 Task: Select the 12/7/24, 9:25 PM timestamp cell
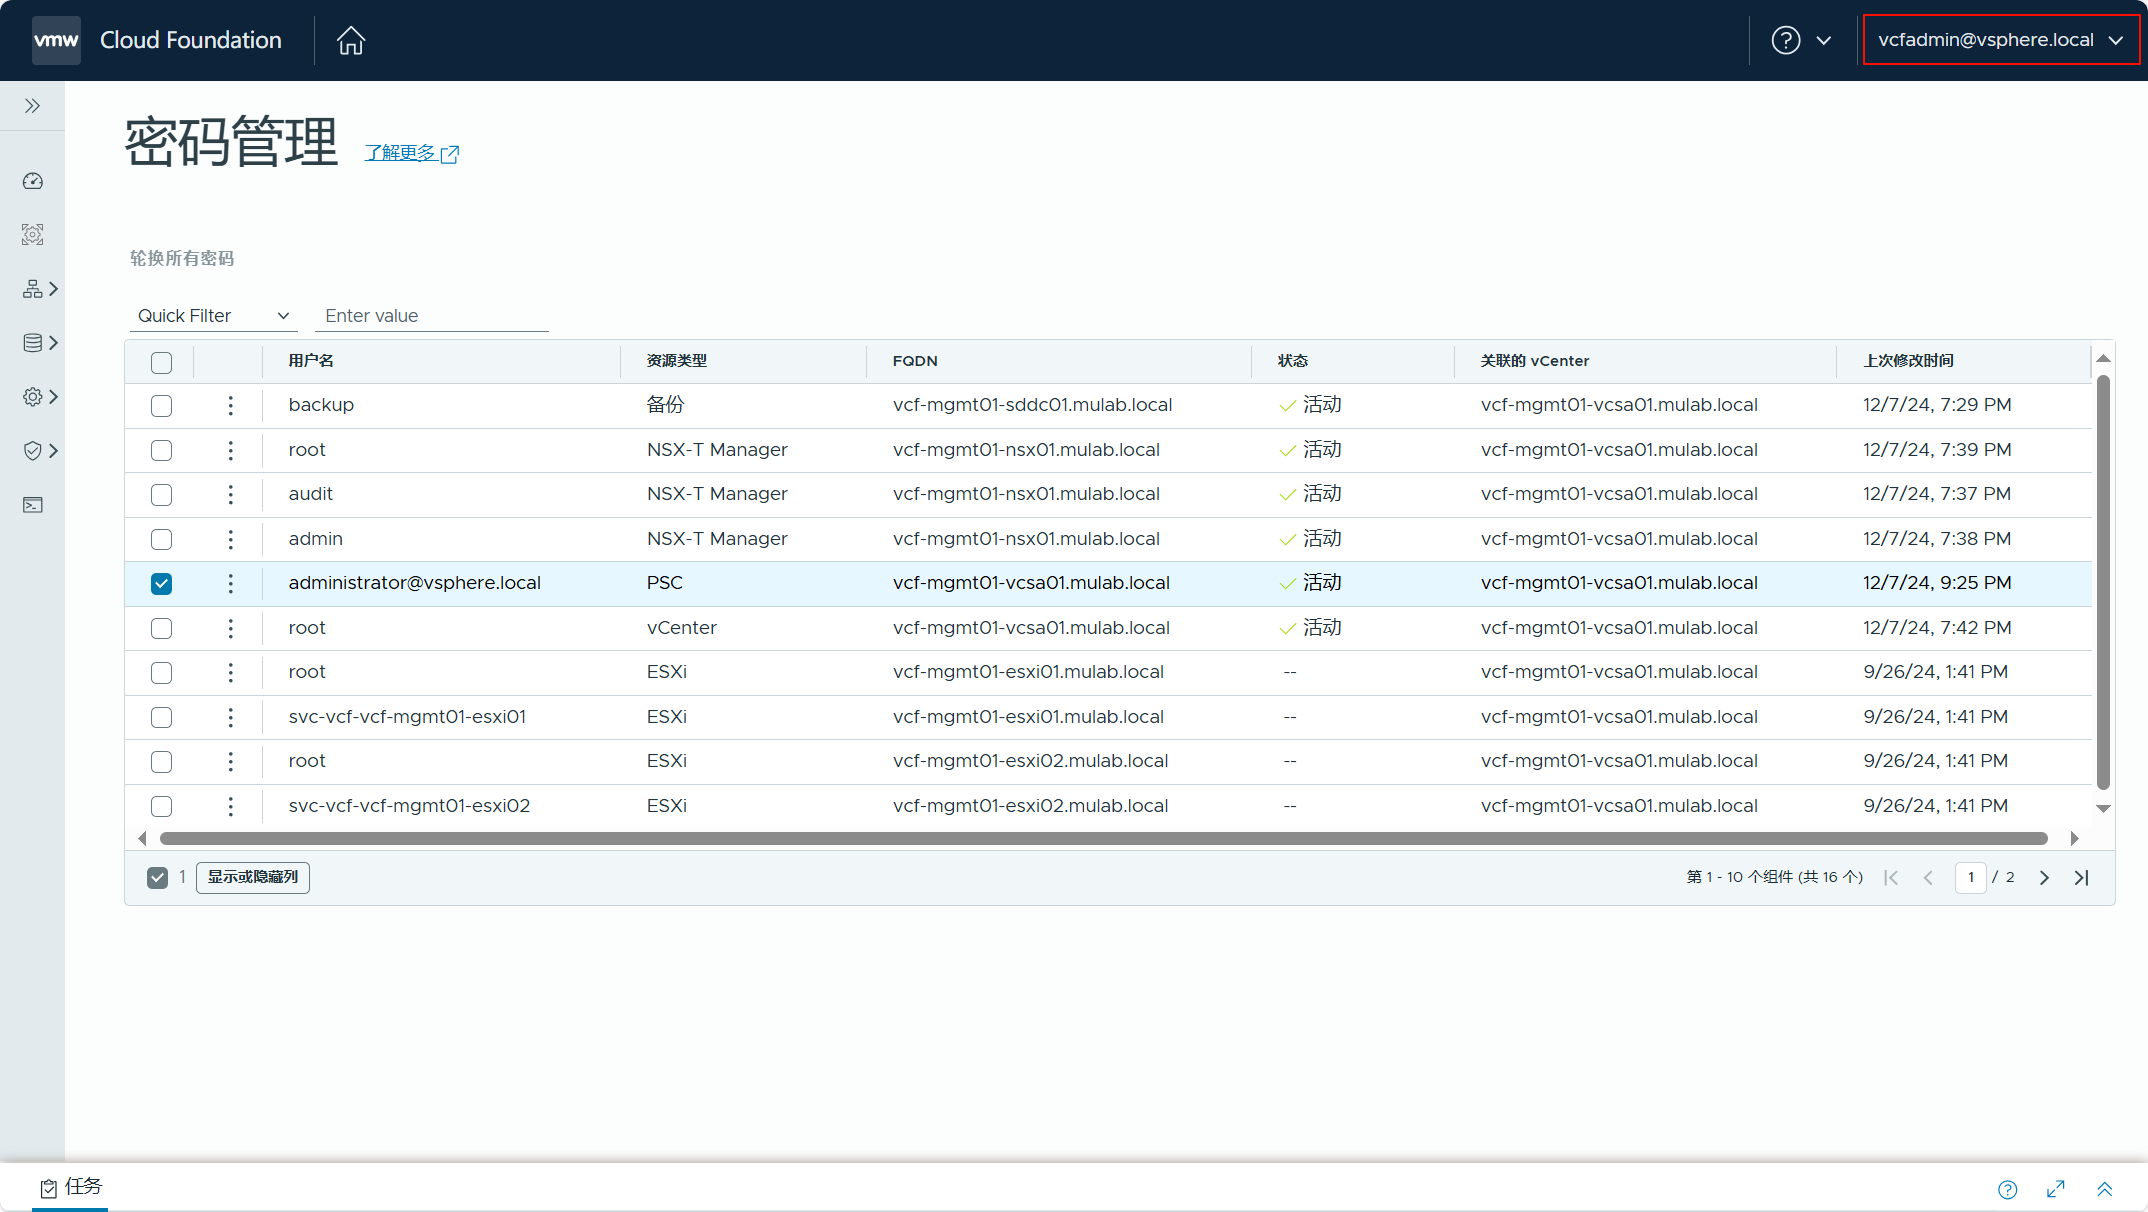(x=1937, y=583)
